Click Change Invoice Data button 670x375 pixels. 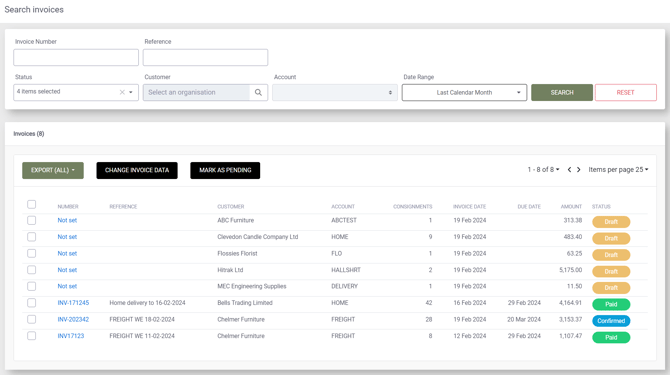137,170
